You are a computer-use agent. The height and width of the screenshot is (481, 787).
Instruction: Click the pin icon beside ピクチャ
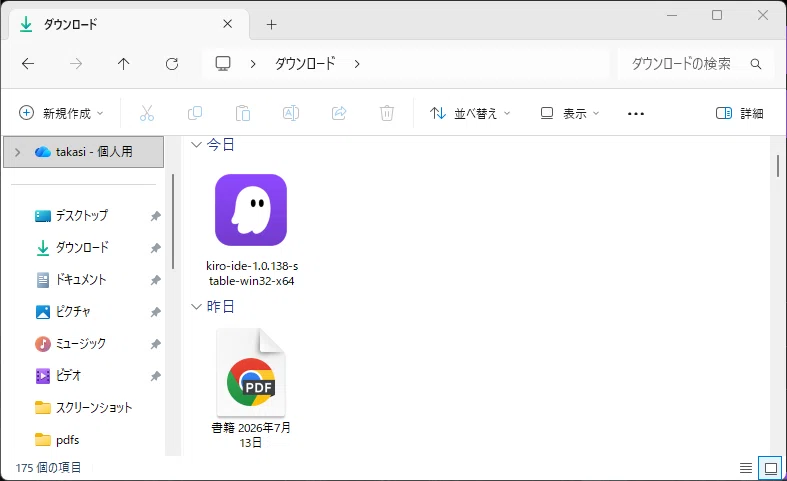coord(155,312)
